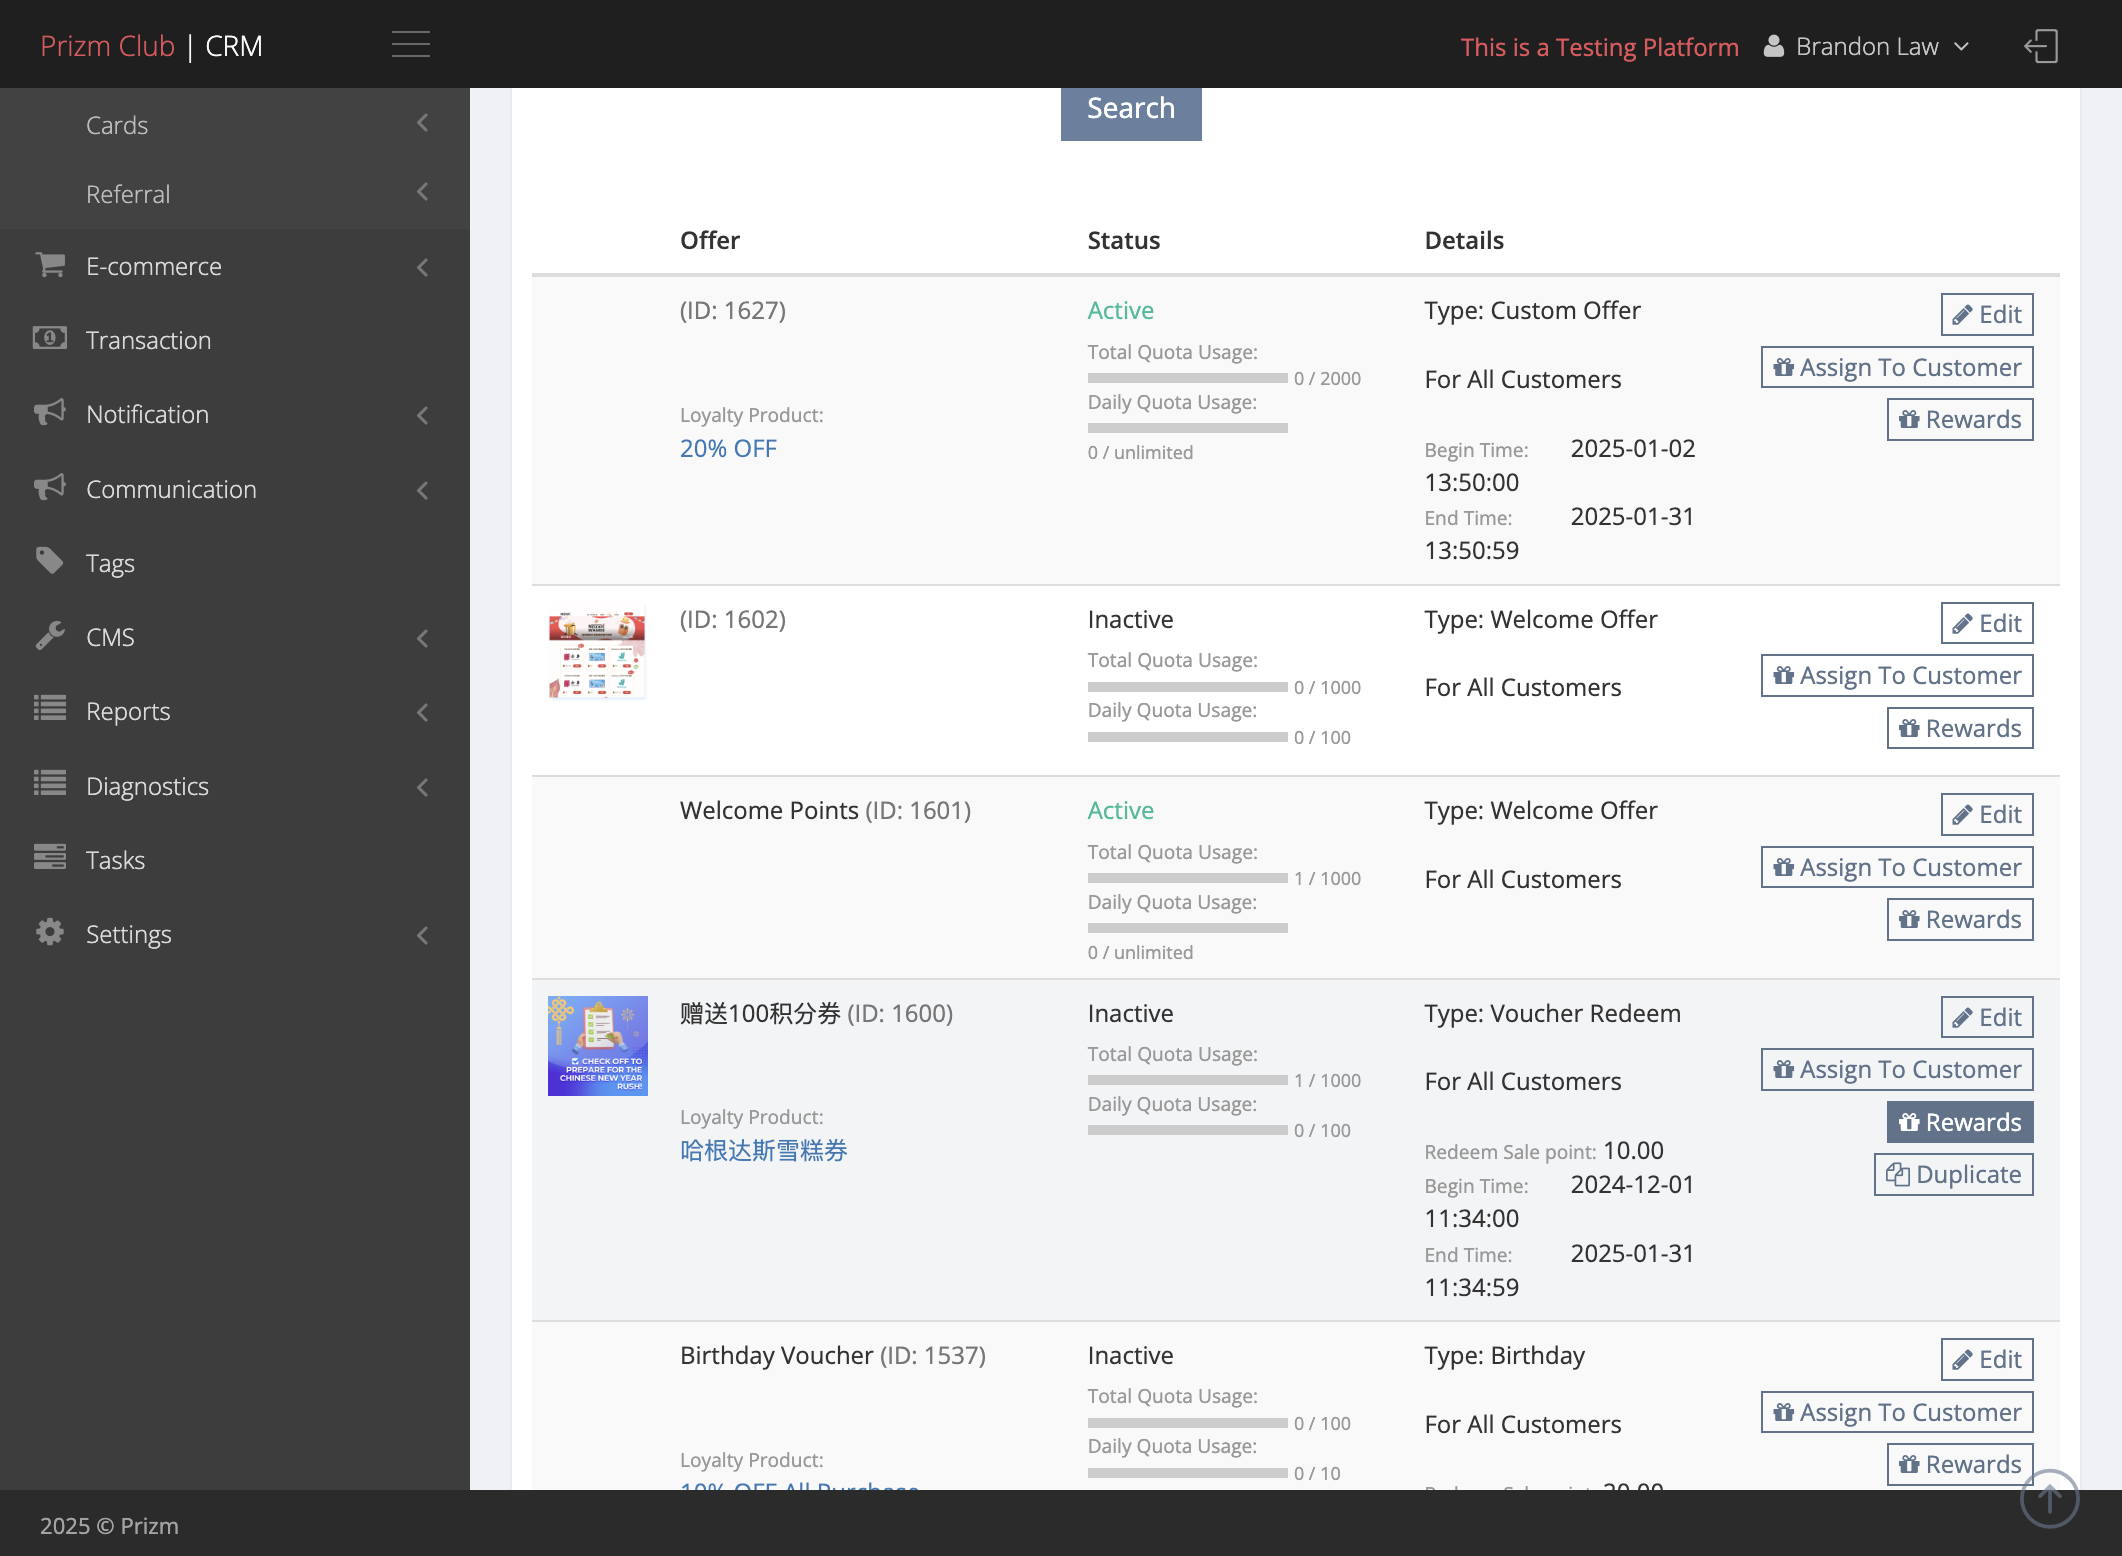The image size is (2122, 1556).
Task: Open Rewards for Welcome Points offer
Action: pyautogui.click(x=1960, y=919)
